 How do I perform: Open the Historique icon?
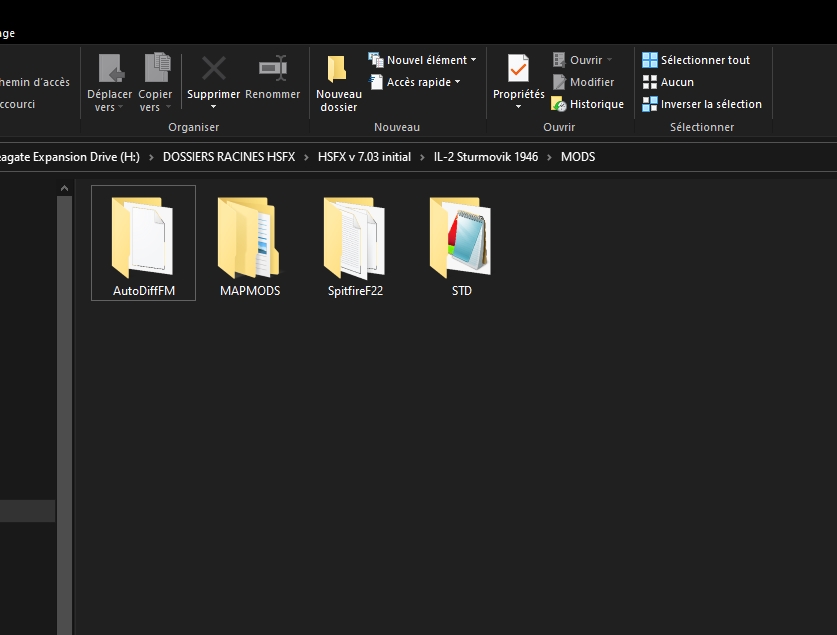[x=559, y=104]
